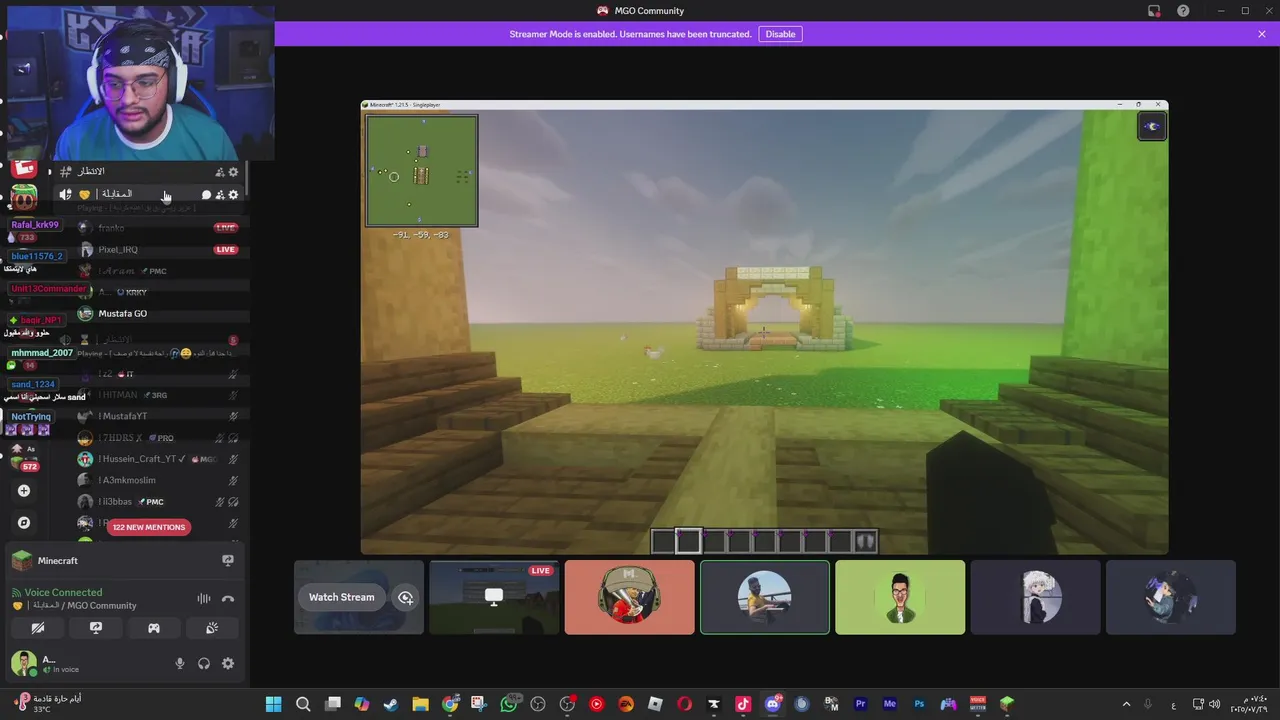
Task: Focus the speaking participant tile outlined green
Action: click(x=765, y=597)
